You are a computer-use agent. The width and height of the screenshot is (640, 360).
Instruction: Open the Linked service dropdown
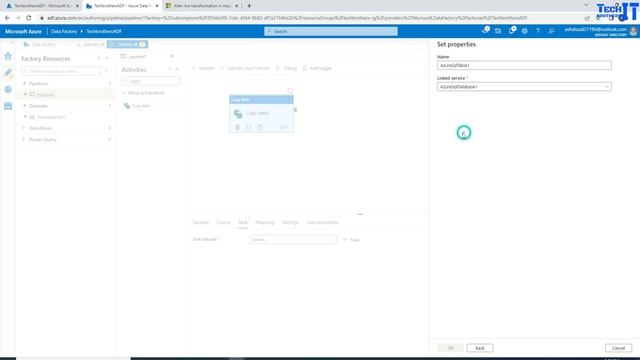524,87
